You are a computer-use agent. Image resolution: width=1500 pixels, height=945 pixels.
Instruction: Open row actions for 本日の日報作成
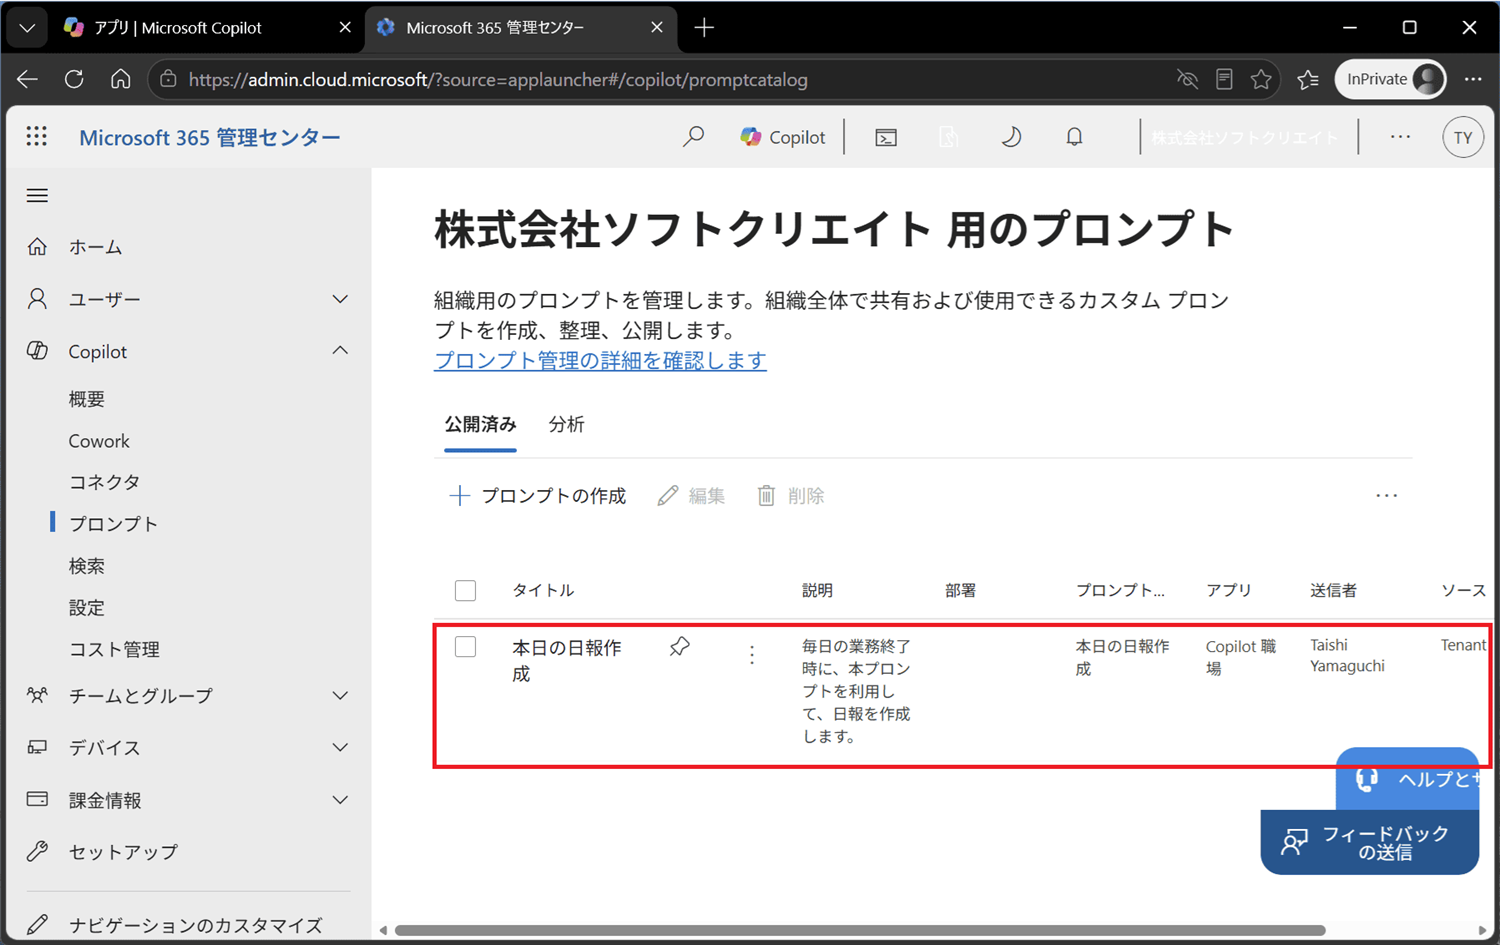pos(752,655)
